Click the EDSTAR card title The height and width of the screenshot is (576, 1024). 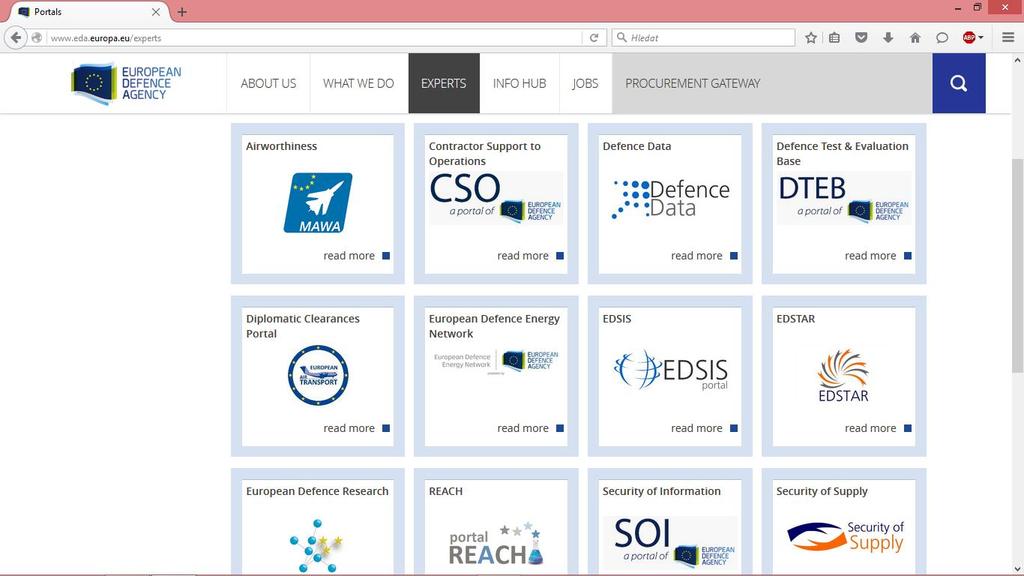click(x=795, y=319)
